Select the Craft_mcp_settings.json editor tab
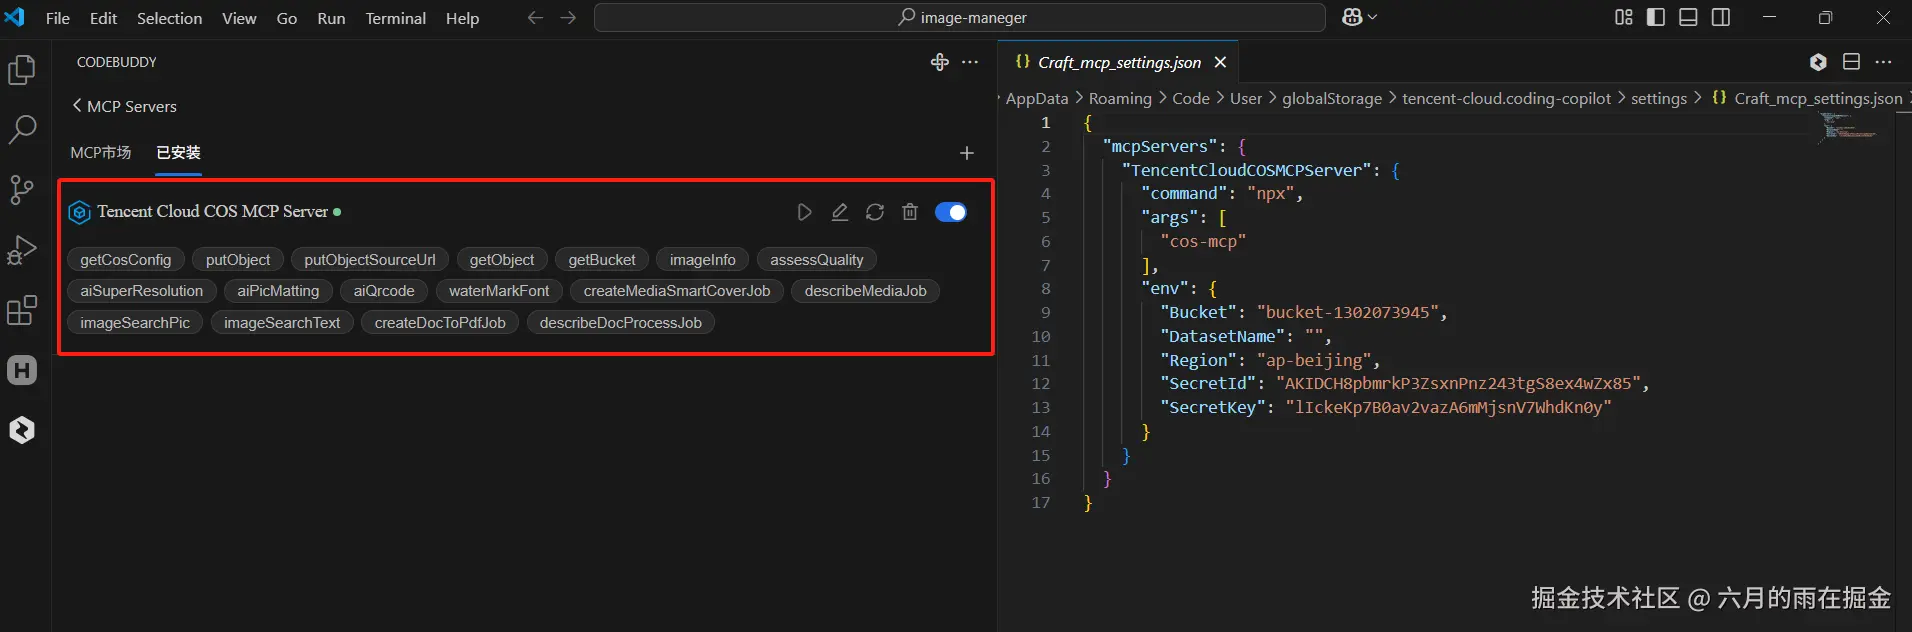The image size is (1912, 632). point(1118,62)
